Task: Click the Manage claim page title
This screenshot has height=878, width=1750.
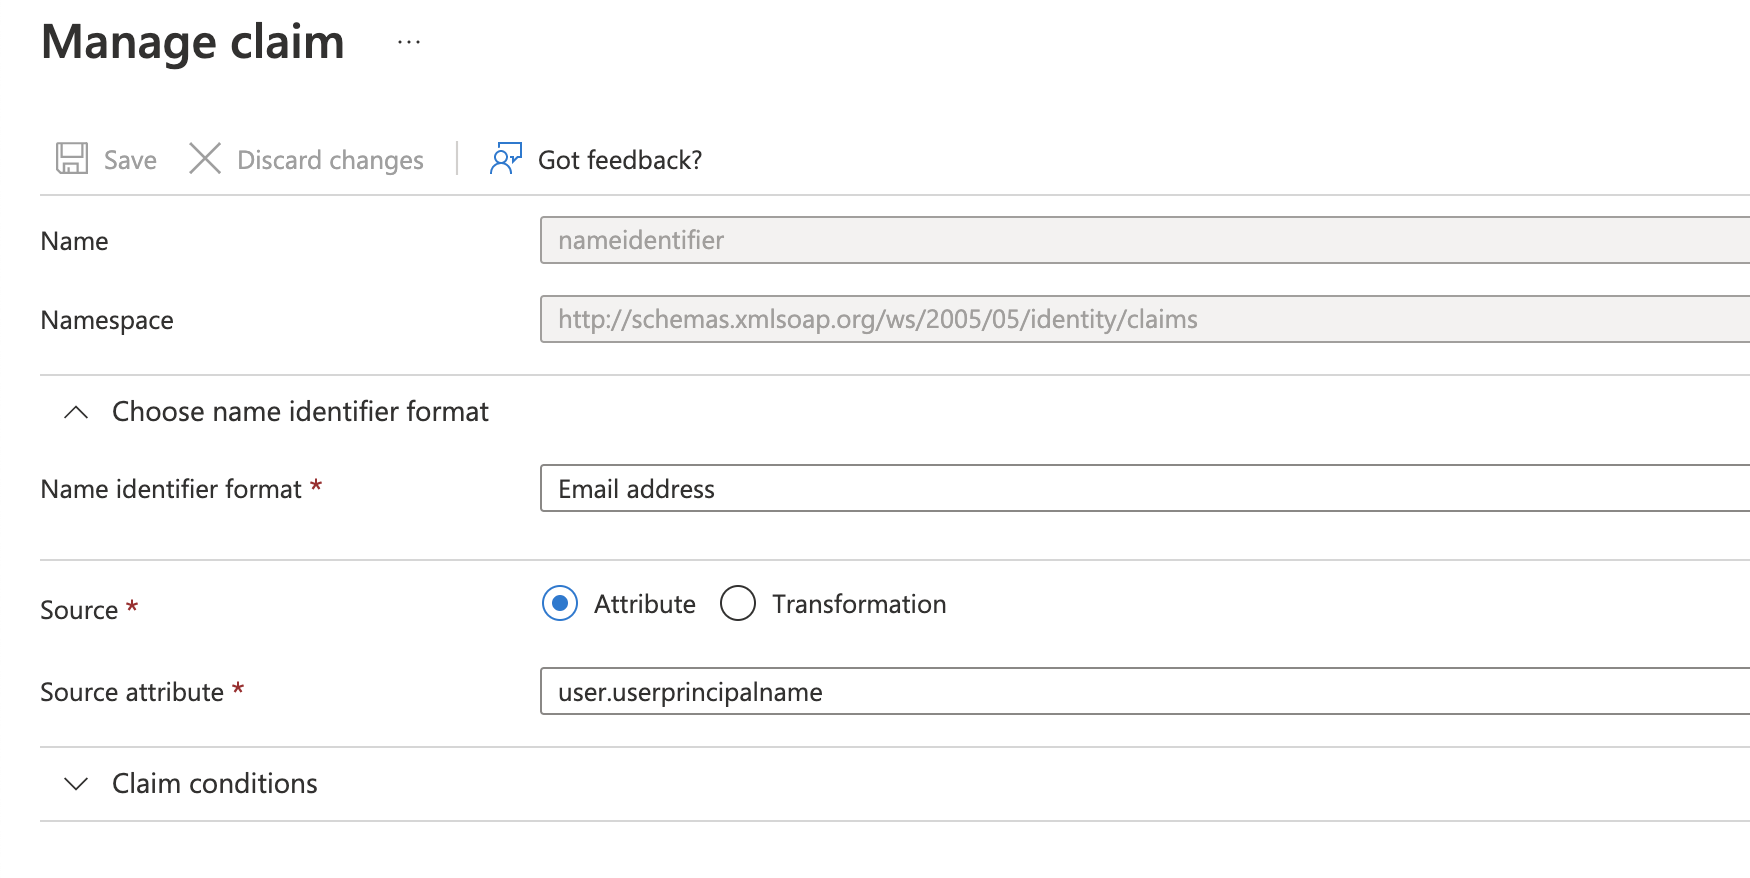Action: (193, 43)
